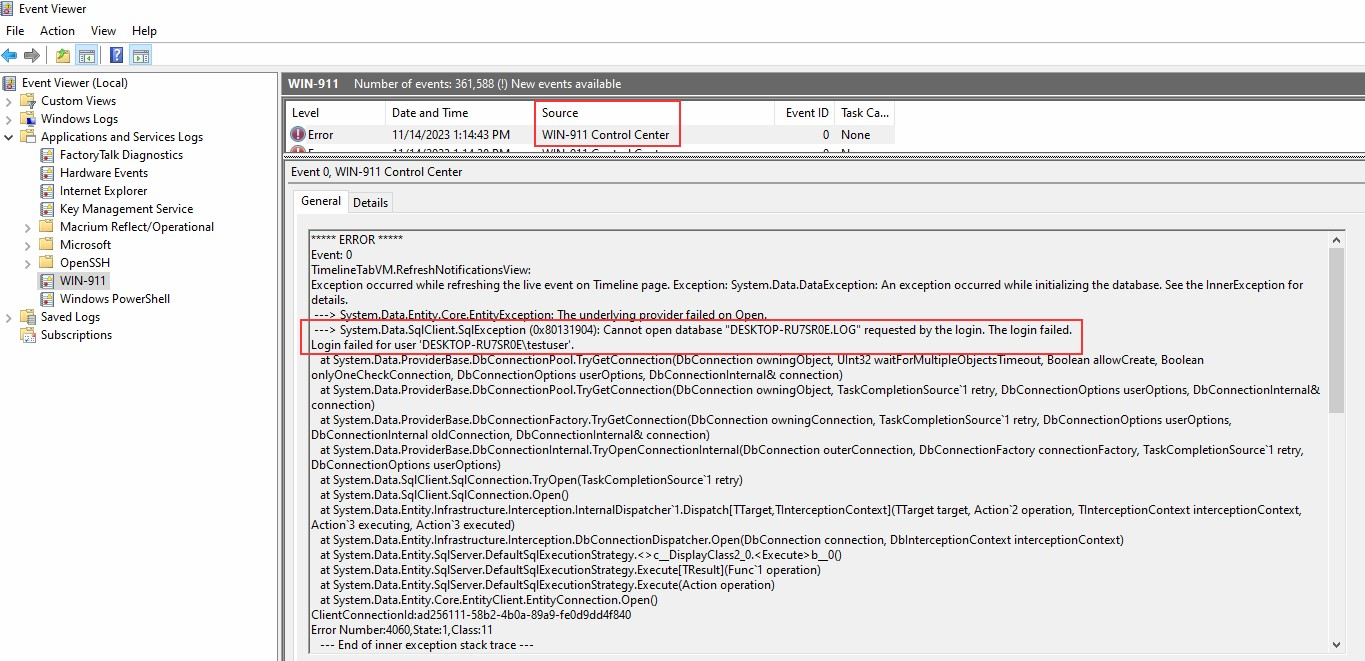Click the Back arrow toolbar icon
The width and height of the screenshot is (1365, 661).
pyautogui.click(x=10, y=56)
